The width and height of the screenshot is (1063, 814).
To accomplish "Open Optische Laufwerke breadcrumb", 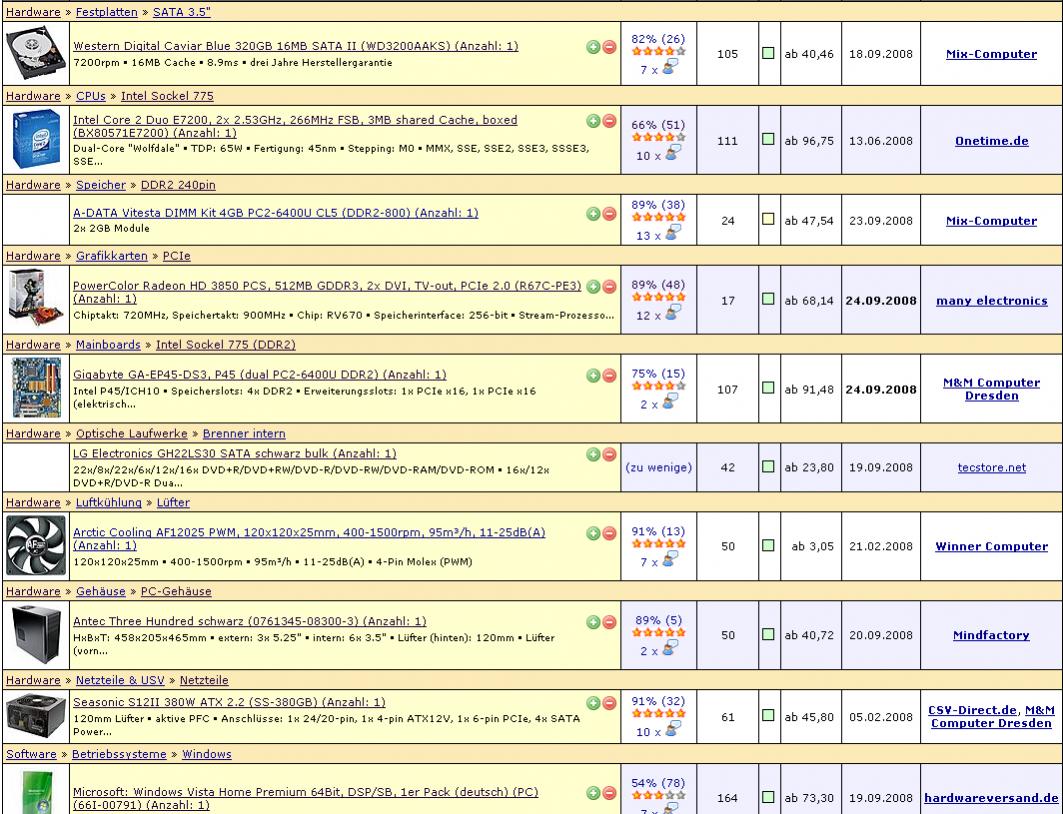I will pos(132,434).
